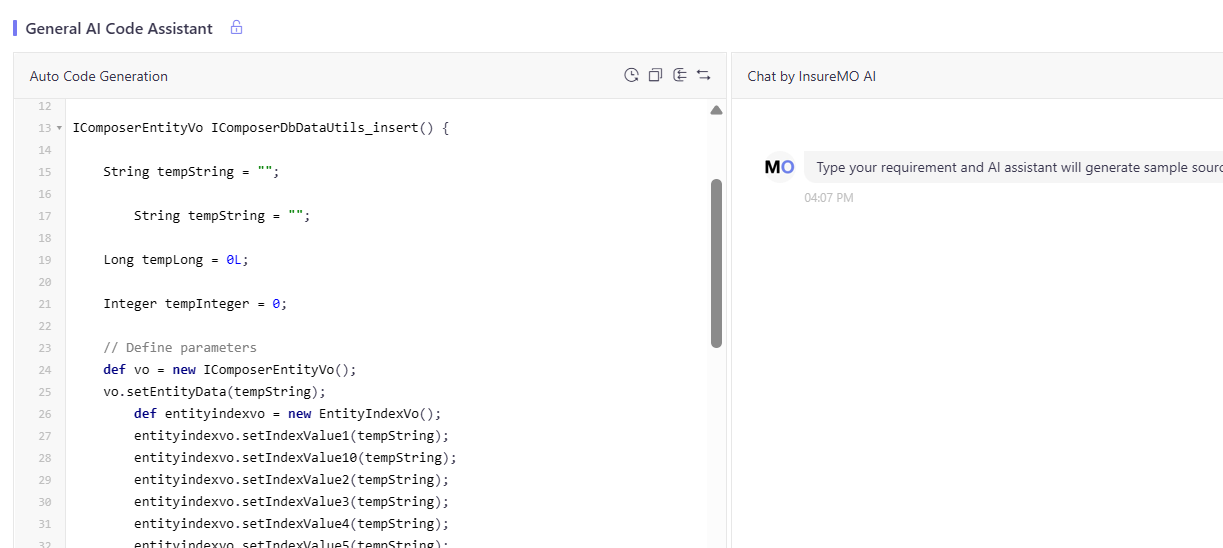
Task: Collapse code fold arrow at line 13
Action: [60, 128]
